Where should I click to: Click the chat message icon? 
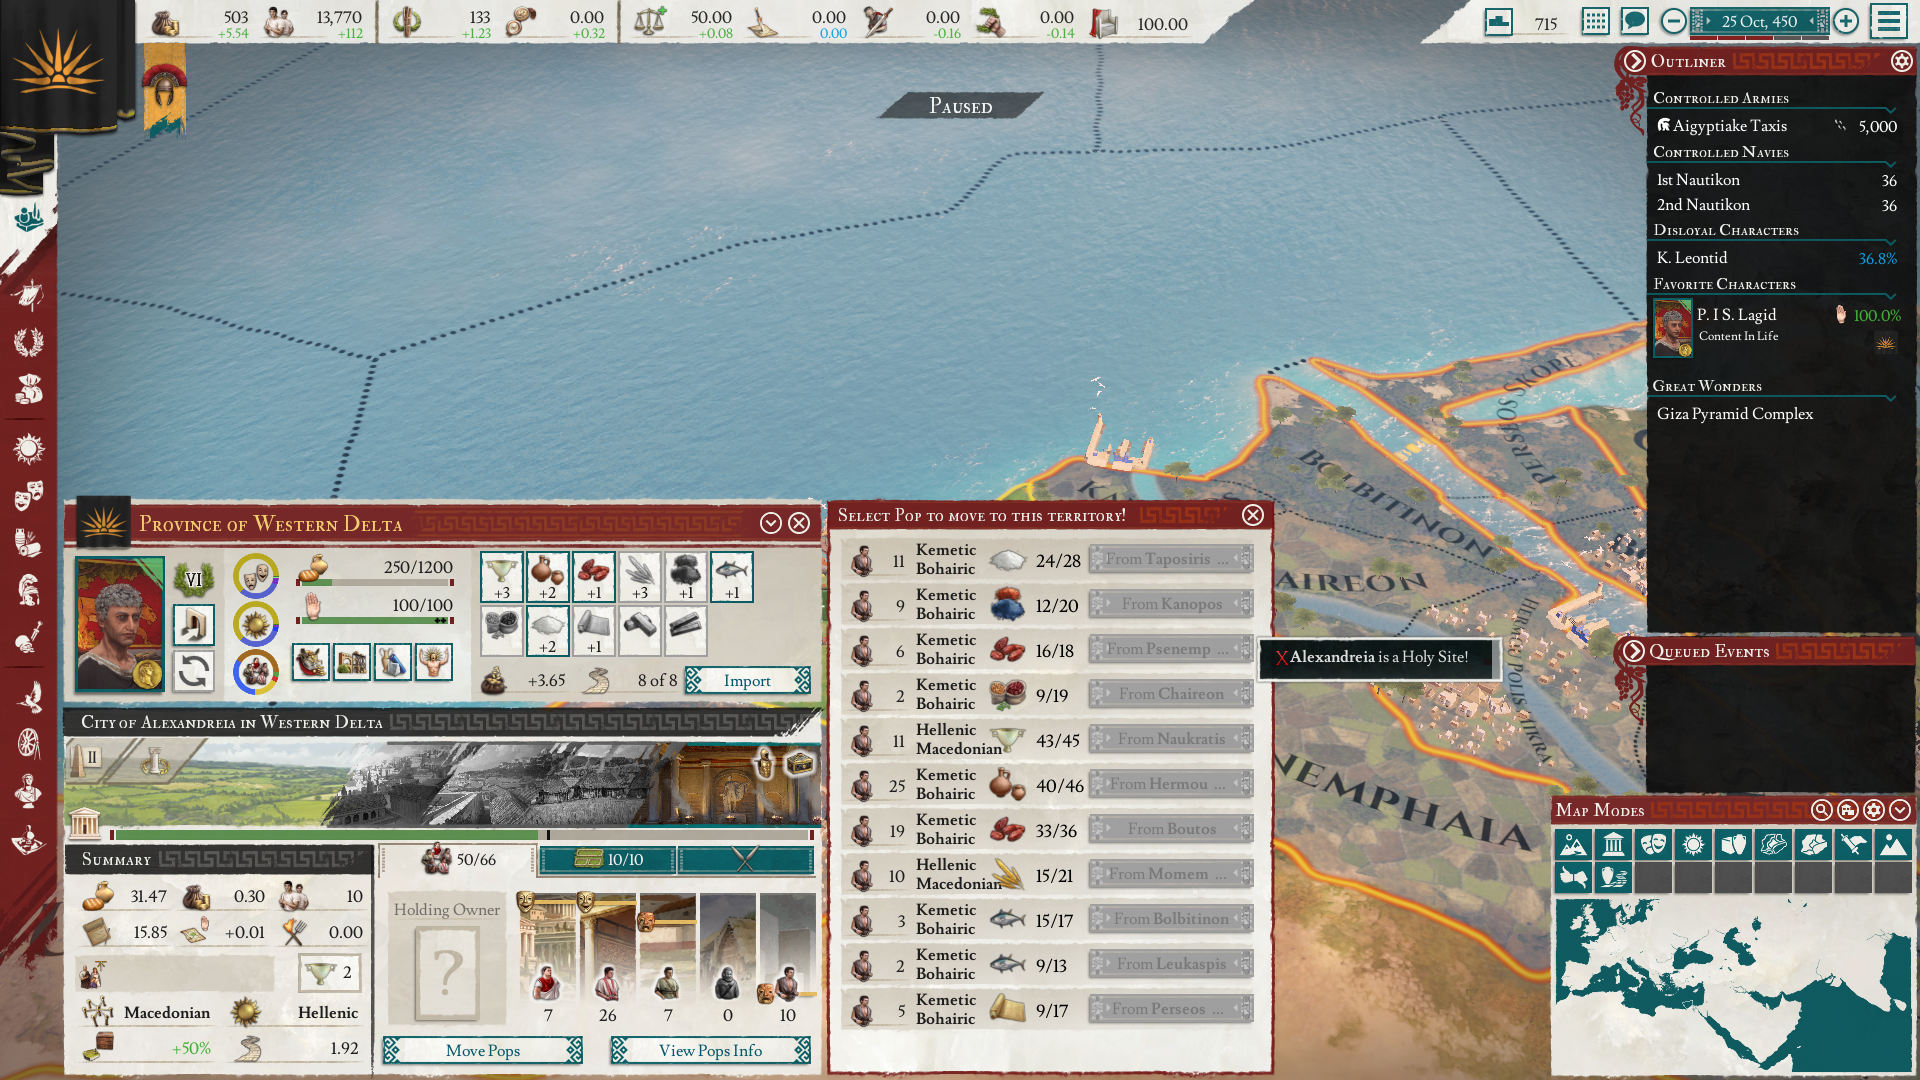(1634, 21)
